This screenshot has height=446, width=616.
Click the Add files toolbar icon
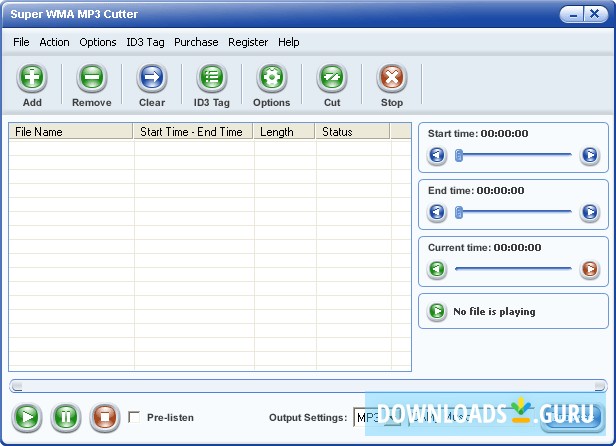click(32, 77)
